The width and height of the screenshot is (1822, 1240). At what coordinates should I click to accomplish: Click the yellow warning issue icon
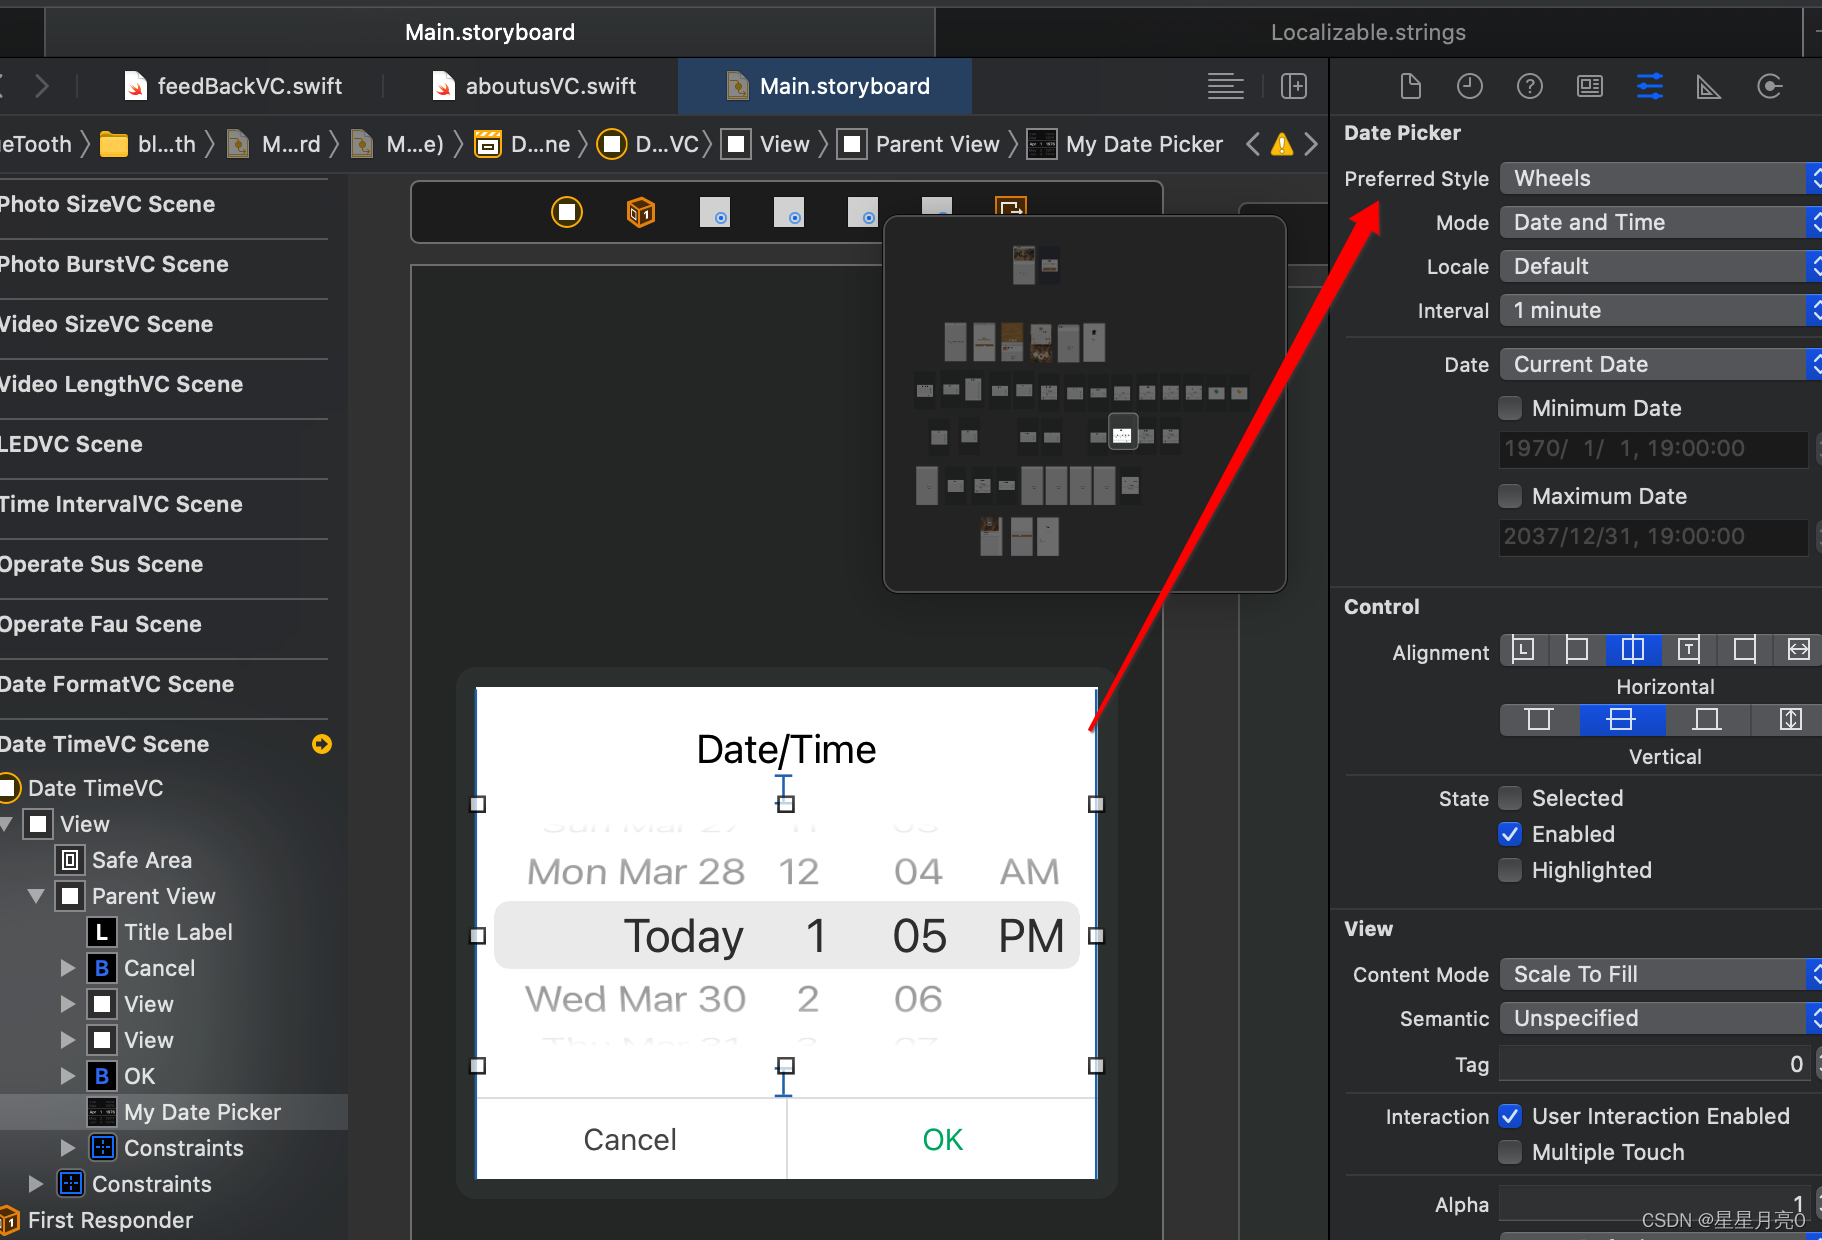tap(1281, 145)
